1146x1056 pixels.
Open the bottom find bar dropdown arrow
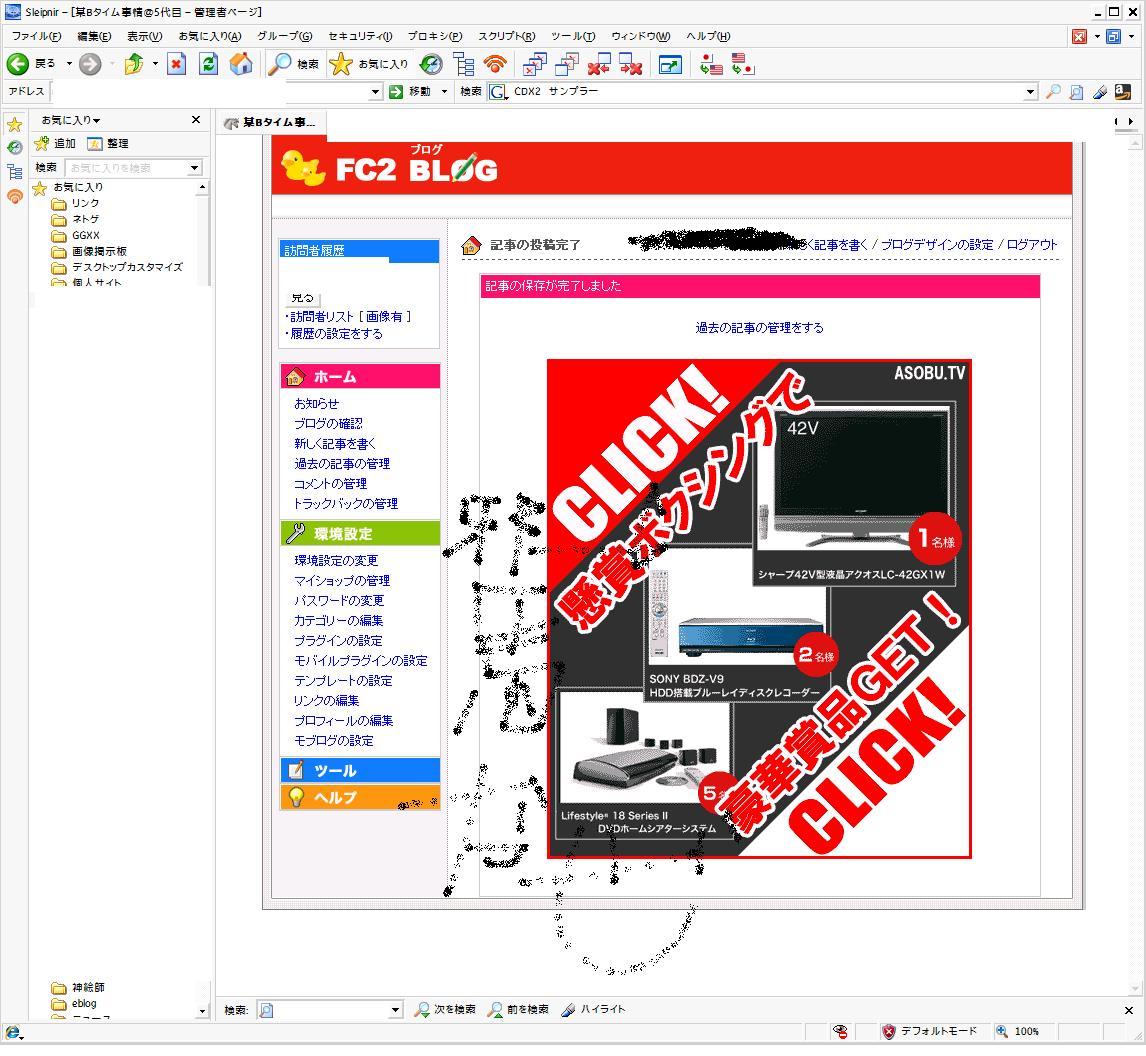395,1010
